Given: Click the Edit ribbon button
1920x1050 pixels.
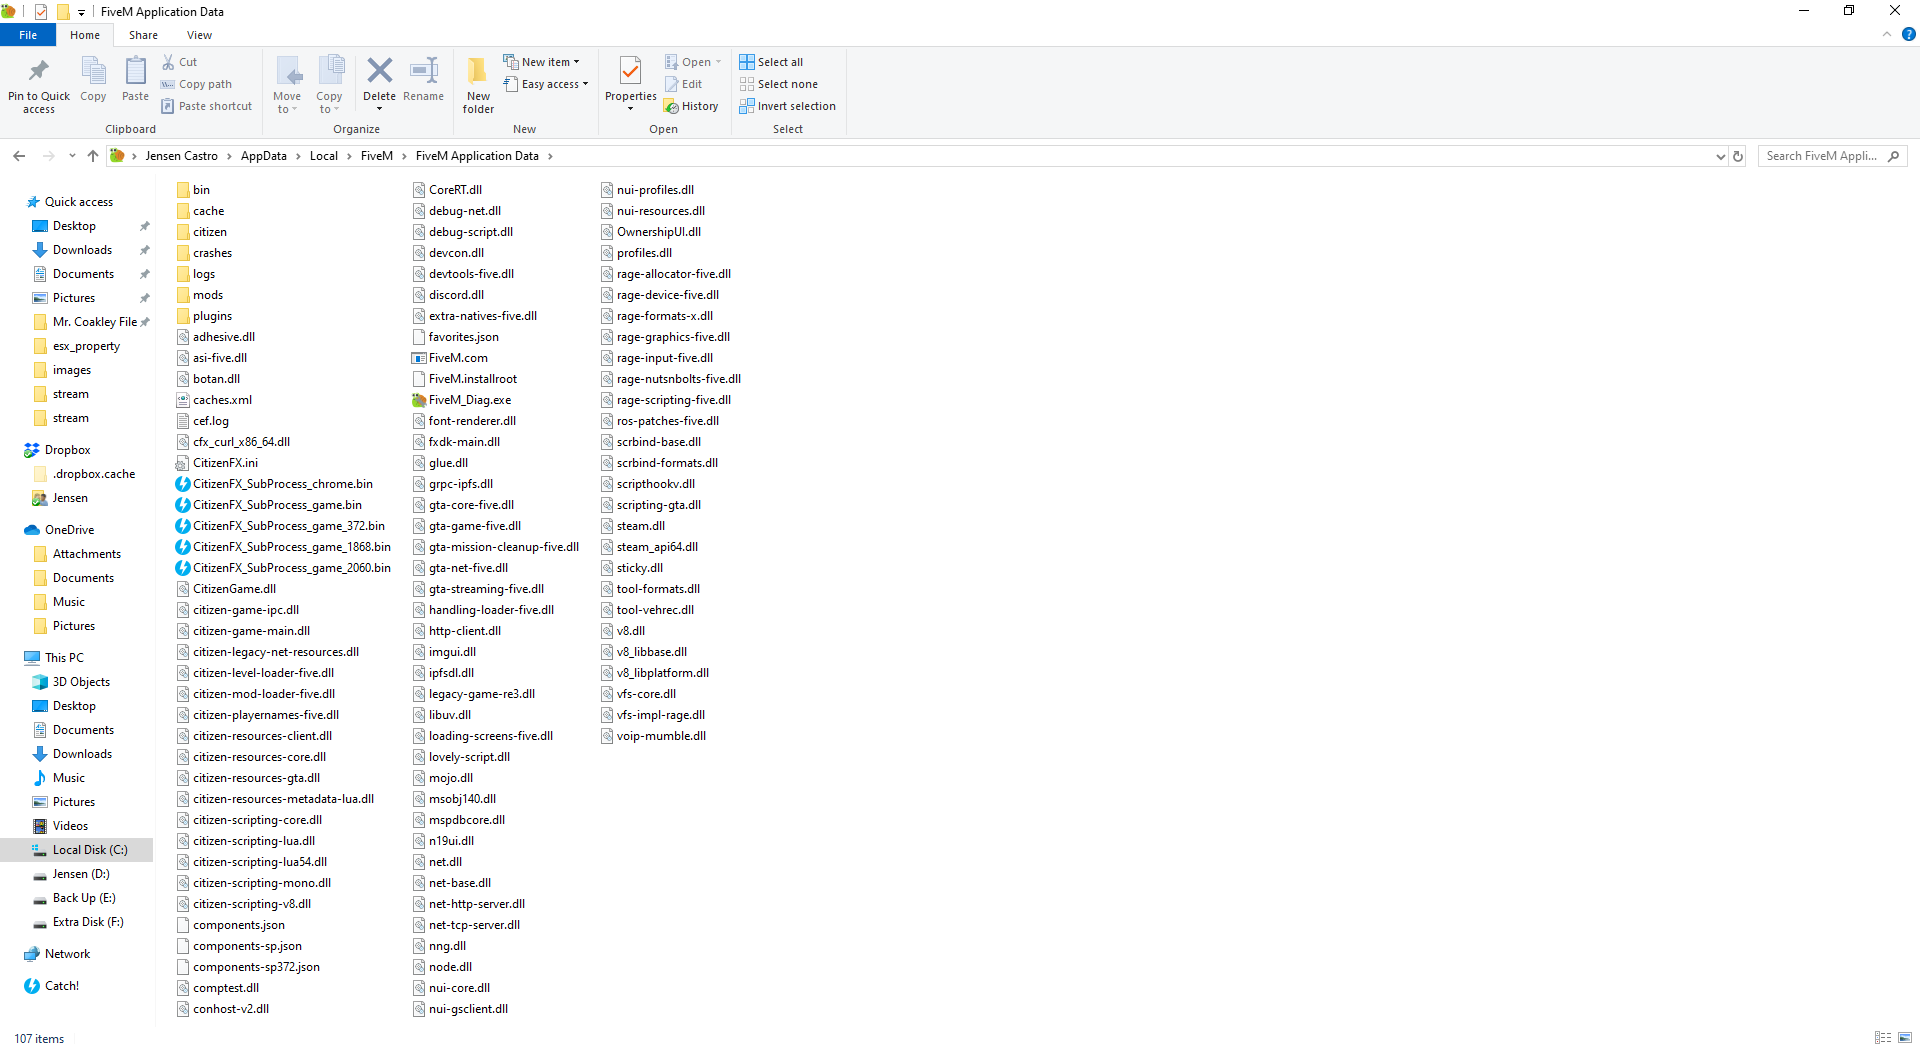Looking at the screenshot, I should click(x=684, y=84).
